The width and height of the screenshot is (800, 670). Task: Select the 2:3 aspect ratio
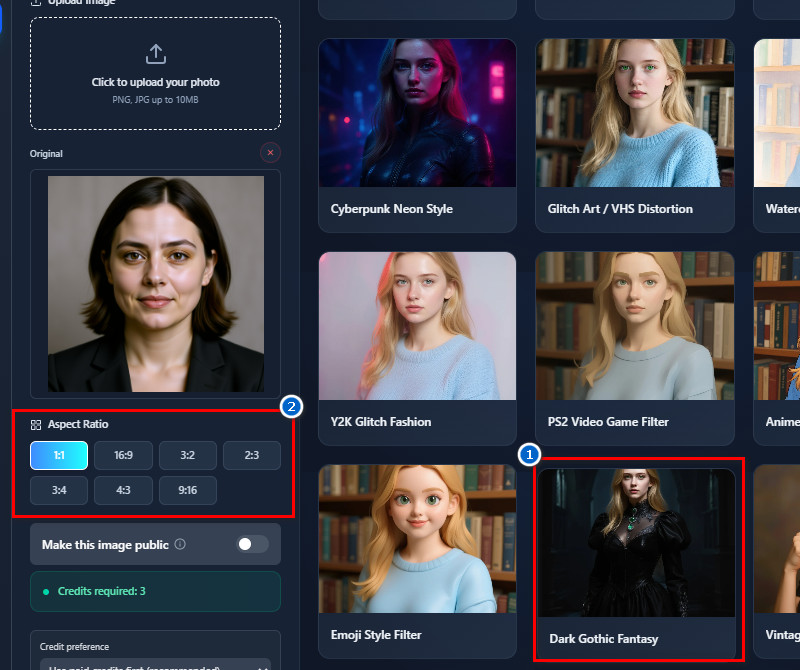click(x=252, y=455)
